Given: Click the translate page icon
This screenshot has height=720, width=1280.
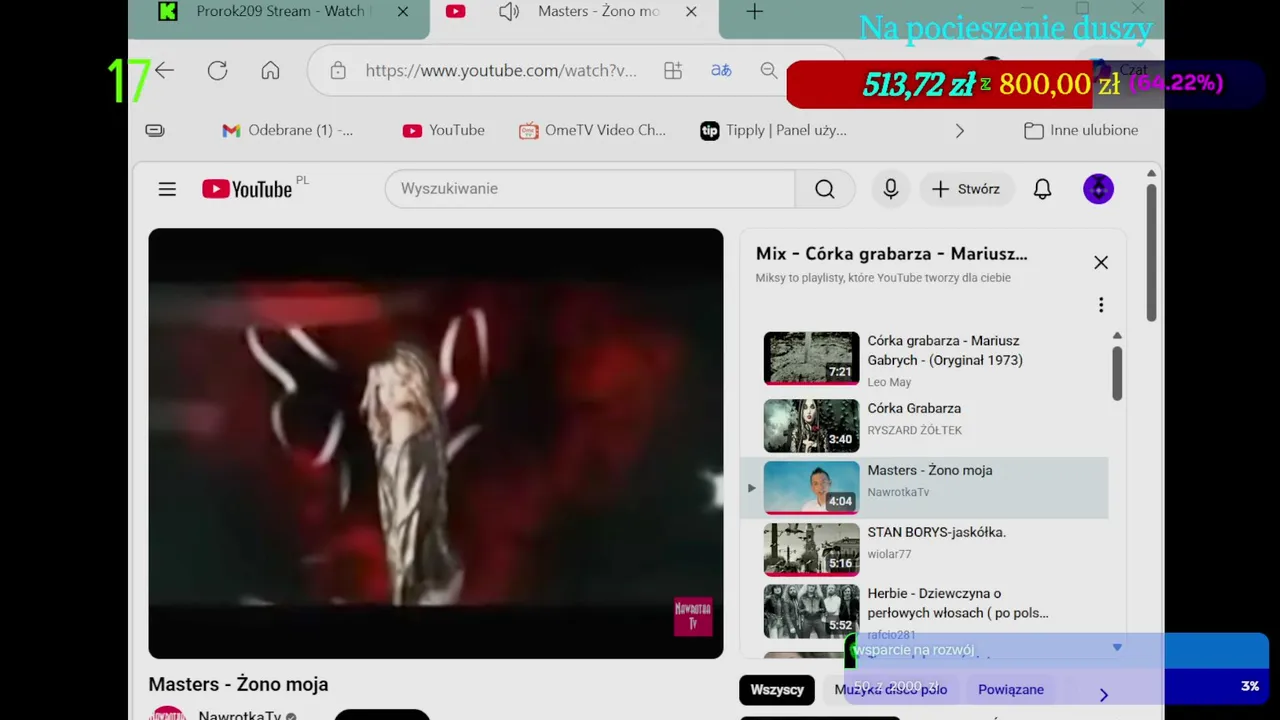Looking at the screenshot, I should (721, 70).
